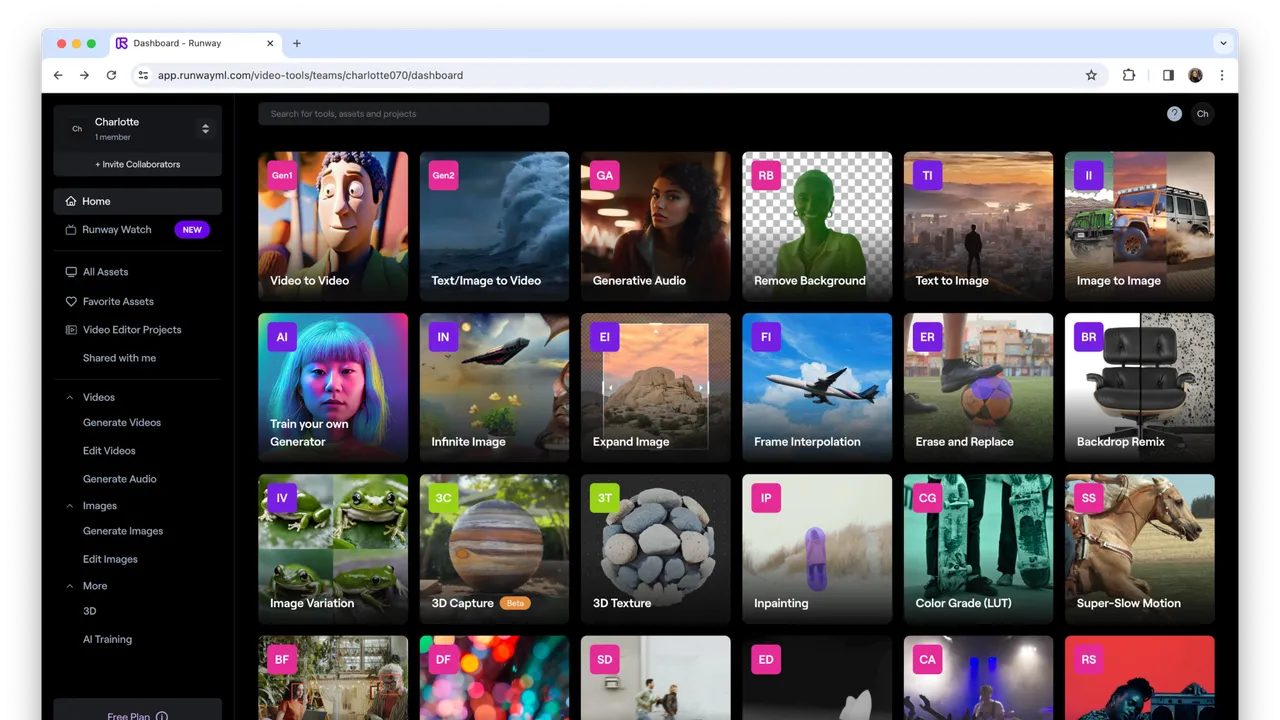Click the Gen1 badge on Video to Video

(x=282, y=175)
